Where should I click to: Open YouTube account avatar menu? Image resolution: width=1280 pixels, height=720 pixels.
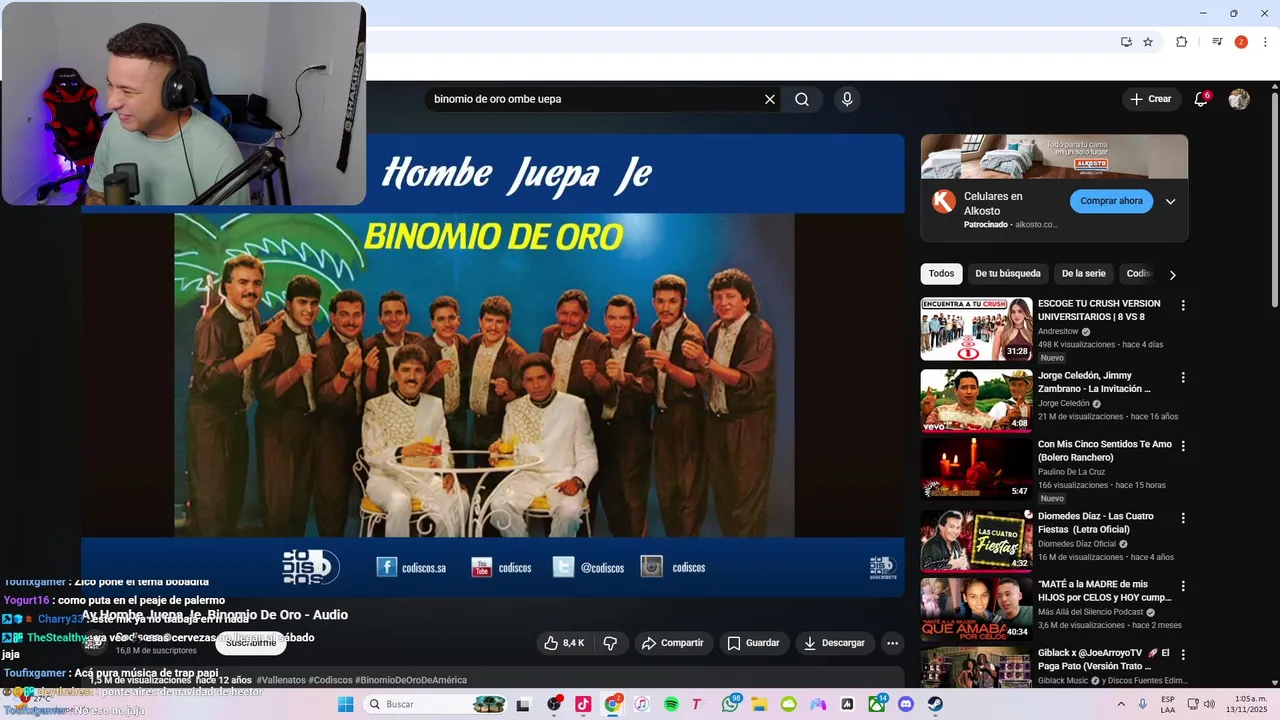click(x=1239, y=99)
